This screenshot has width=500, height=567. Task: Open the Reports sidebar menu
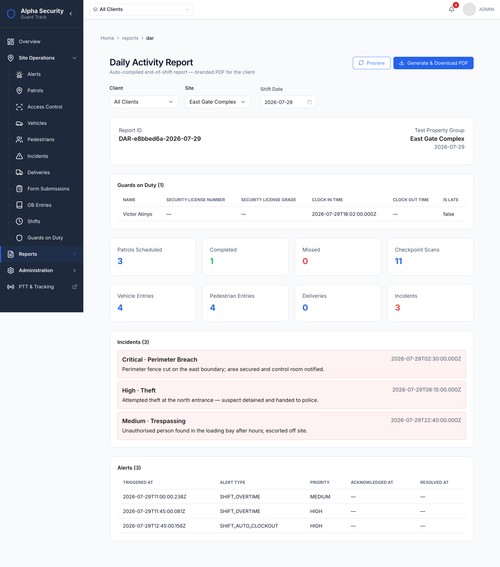42,254
